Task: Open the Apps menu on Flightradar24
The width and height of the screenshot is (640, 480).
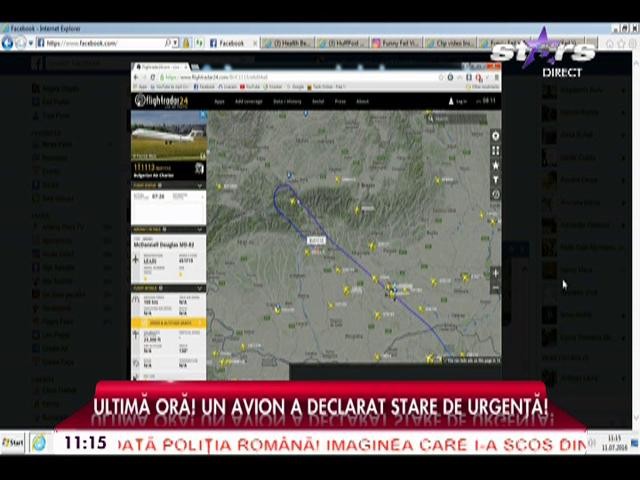Action: pyautogui.click(x=219, y=102)
